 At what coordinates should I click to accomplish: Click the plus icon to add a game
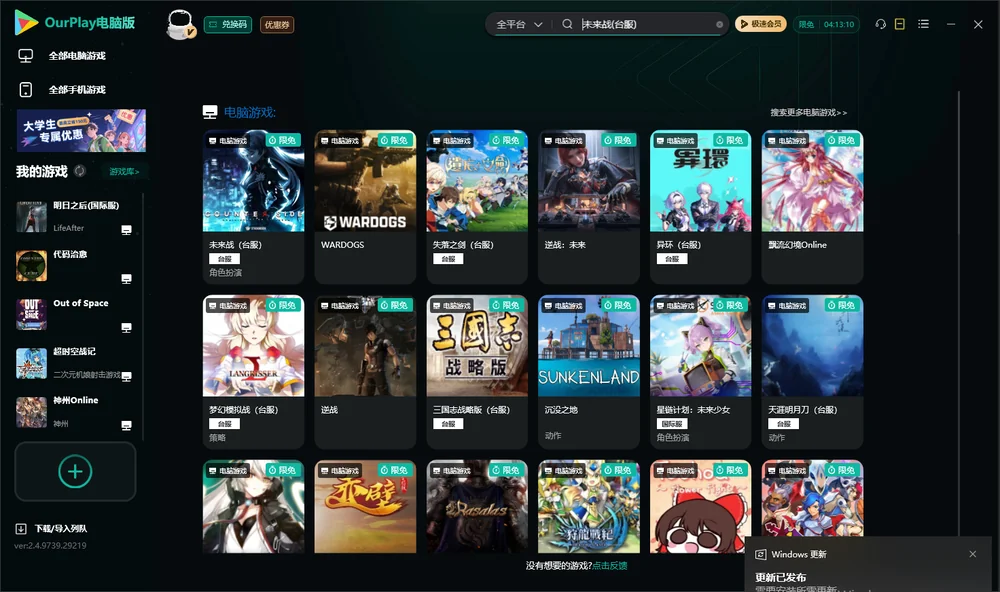tap(75, 471)
